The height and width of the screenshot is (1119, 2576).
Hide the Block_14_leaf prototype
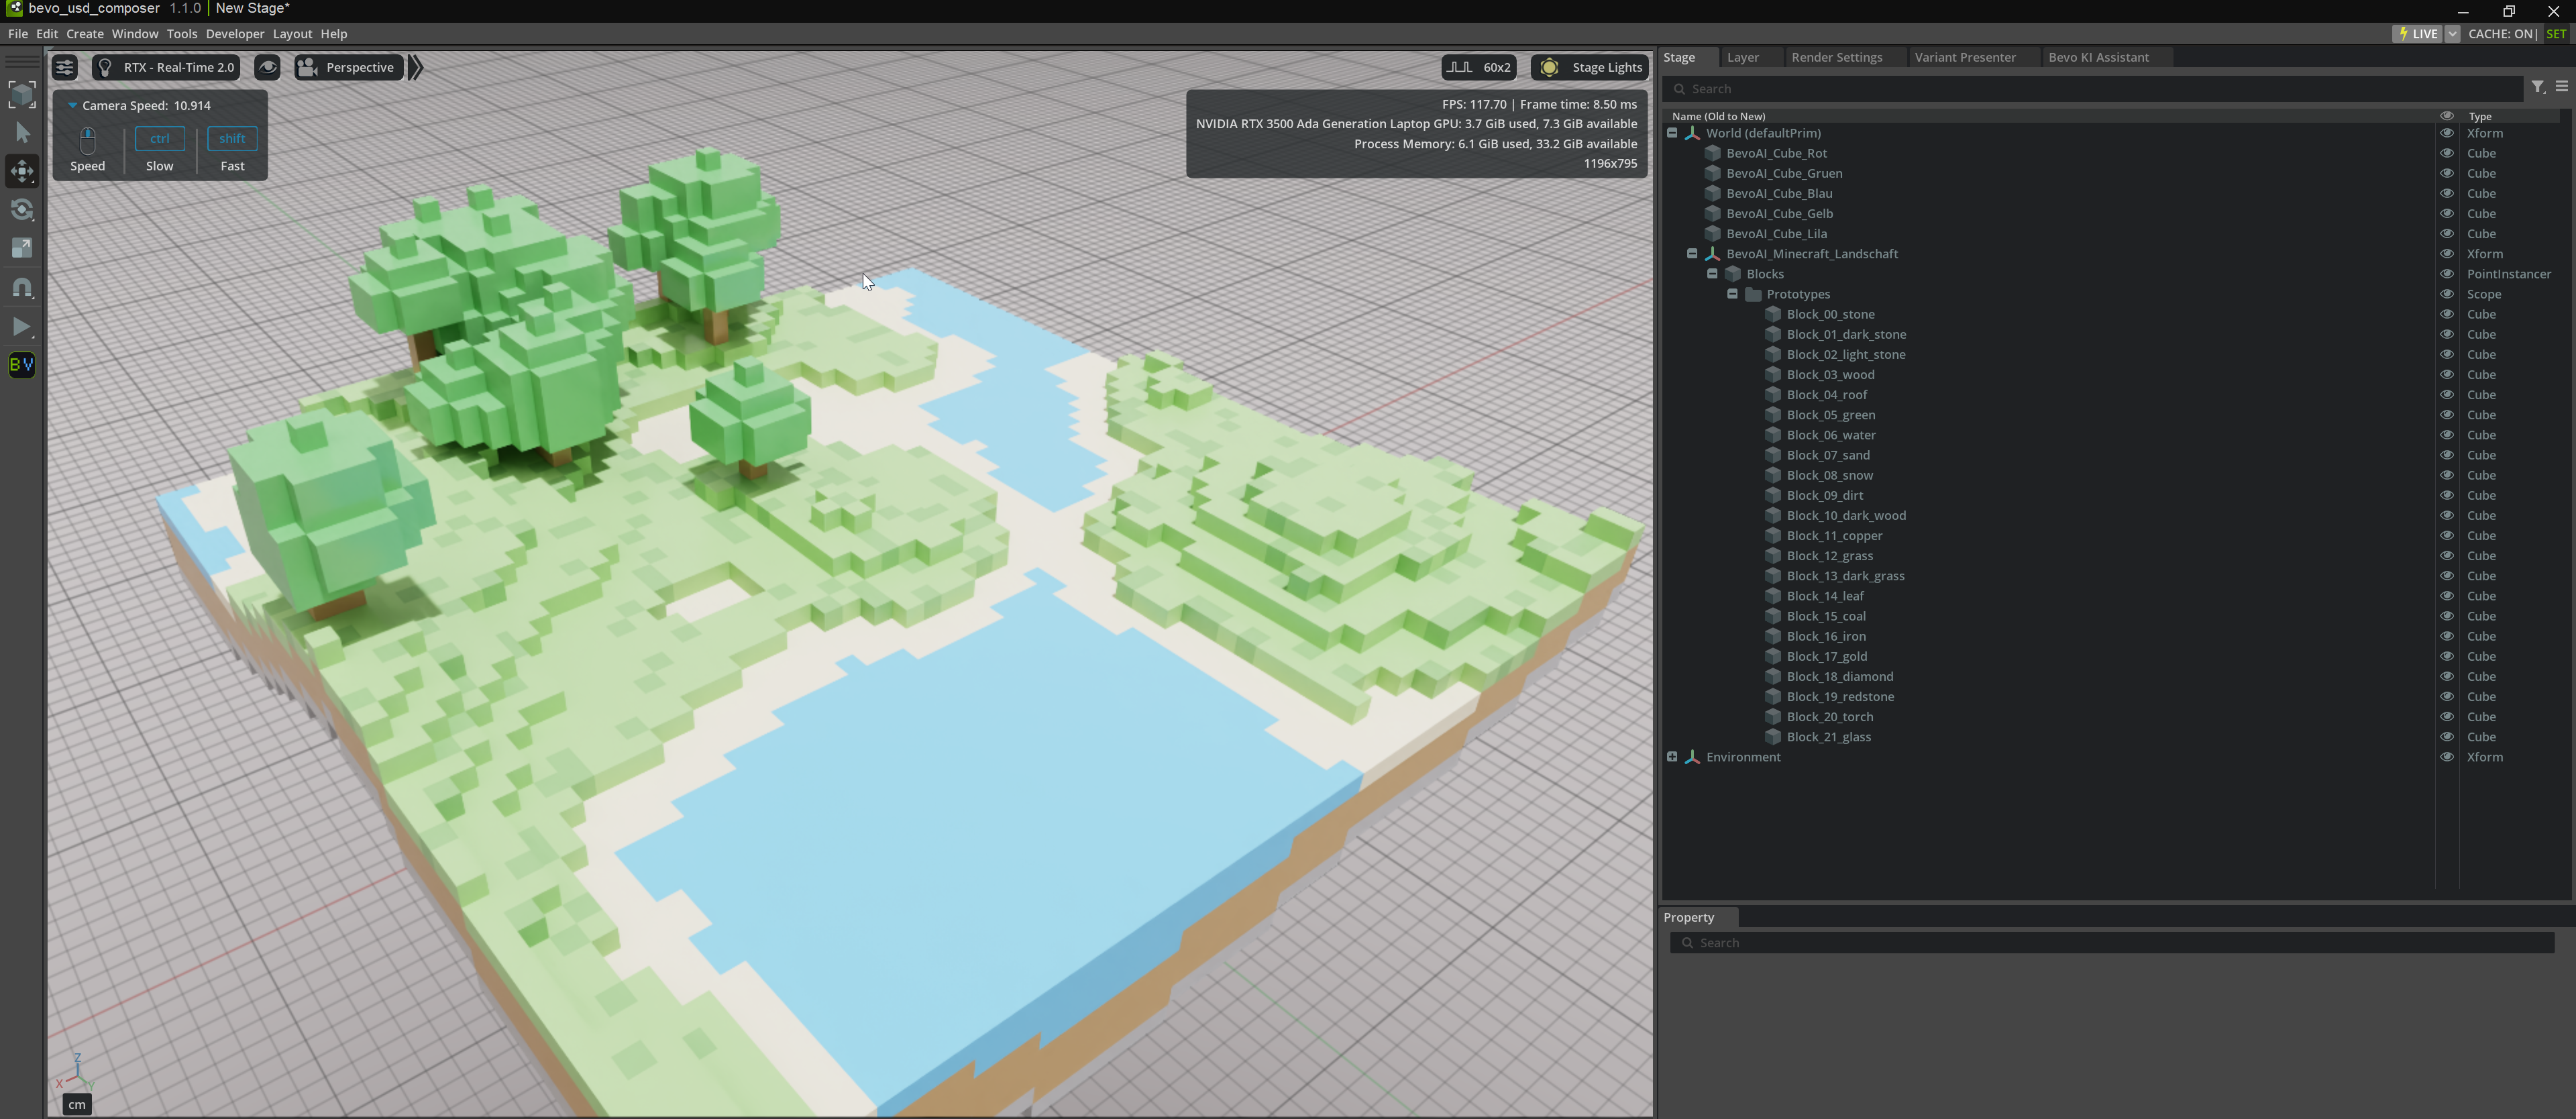pos(2447,595)
